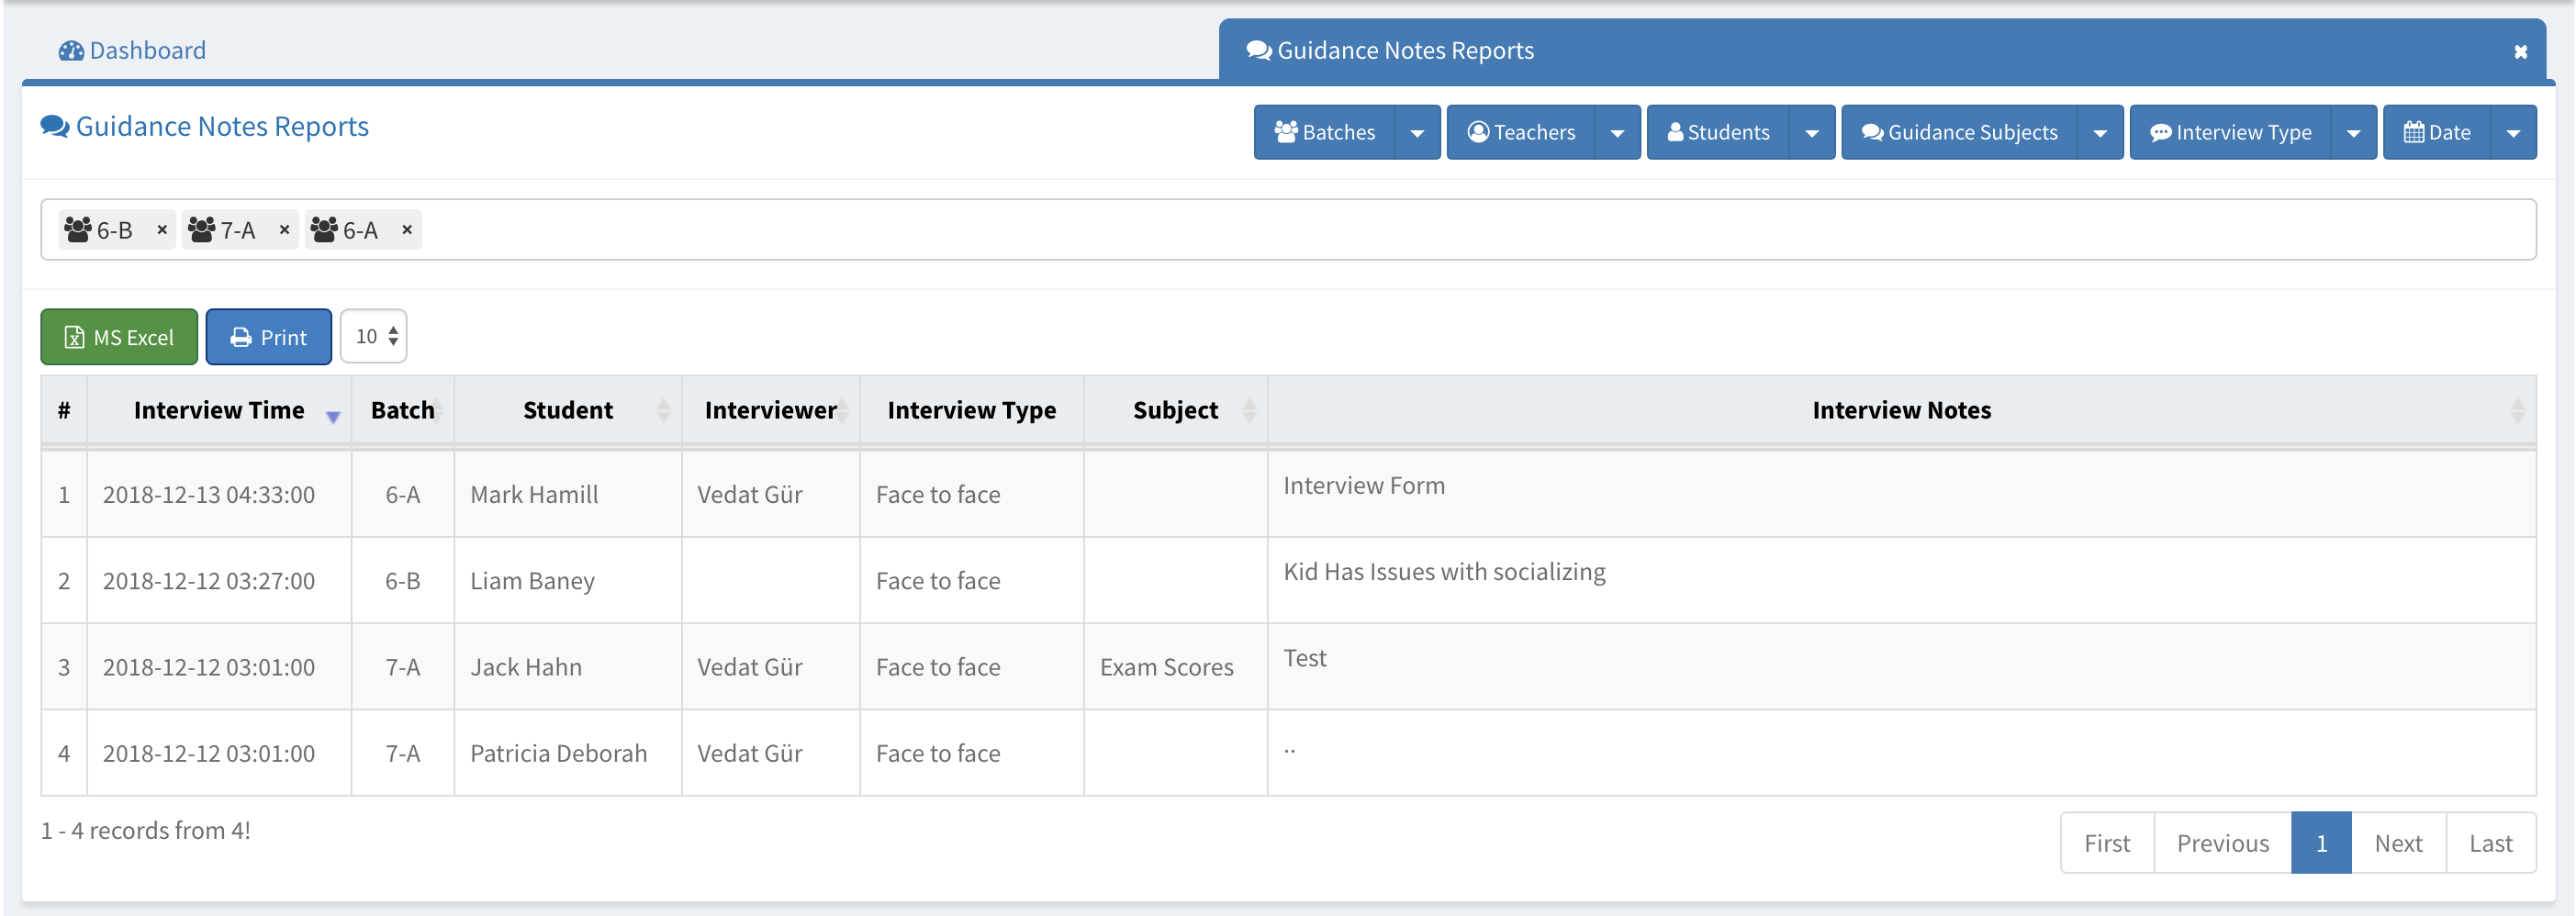Image resolution: width=2576 pixels, height=916 pixels.
Task: Remove the 6-B batch filter tag
Action: (162, 230)
